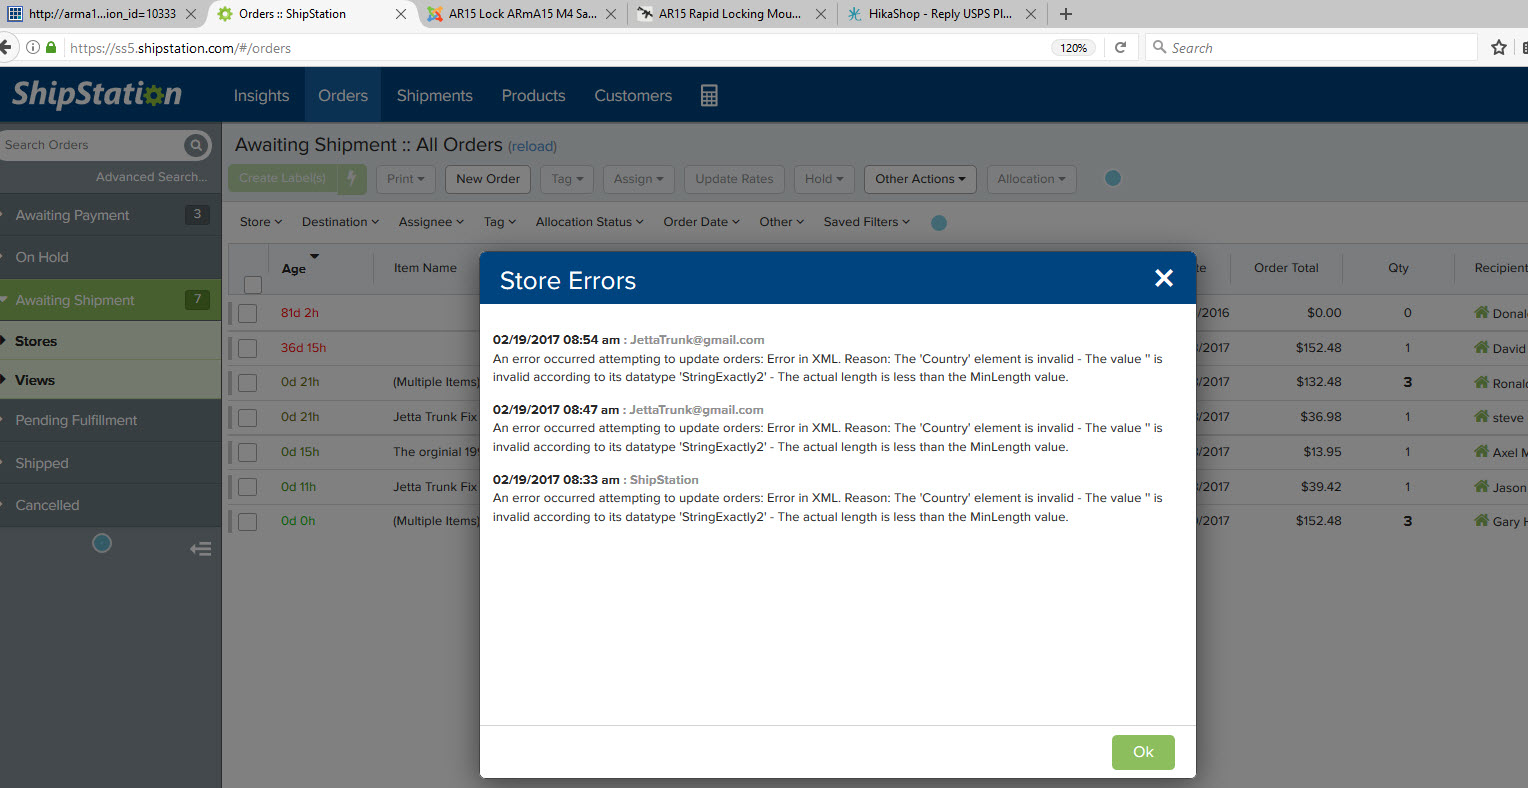This screenshot has width=1528, height=788.
Task: Open Advanced Search link
Action: [x=152, y=177]
